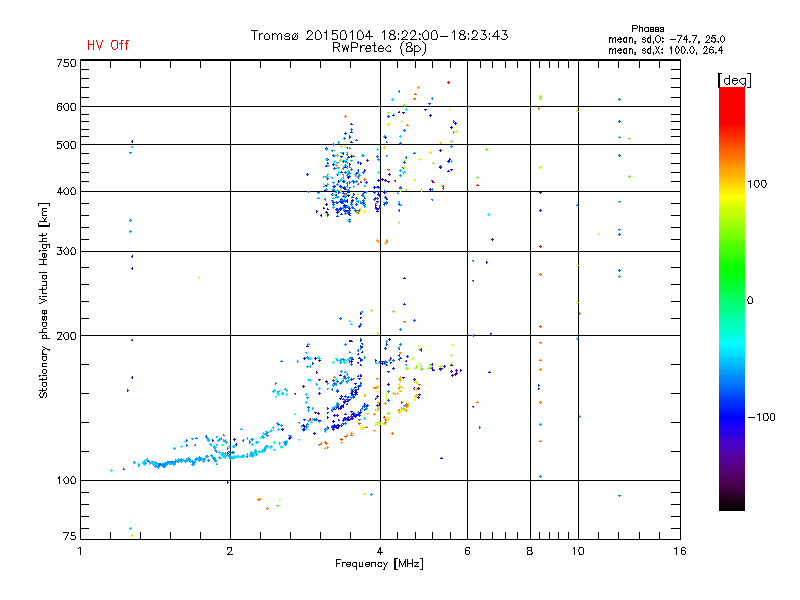Click the x-axis tick label '4'
Image resolution: width=800 pixels, height=600 pixels.
coord(380,551)
